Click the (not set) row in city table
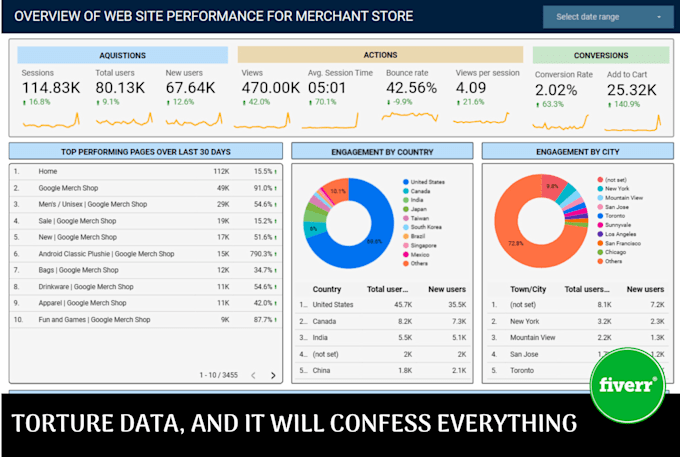 tap(578, 305)
